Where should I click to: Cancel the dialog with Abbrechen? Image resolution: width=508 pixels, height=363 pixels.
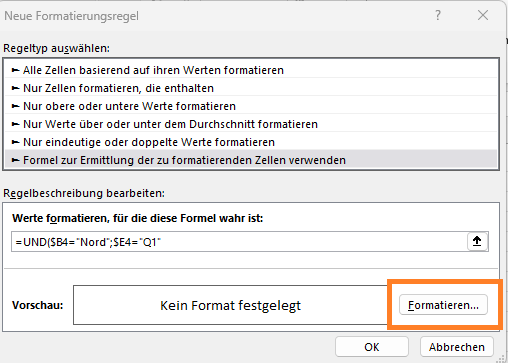click(457, 347)
